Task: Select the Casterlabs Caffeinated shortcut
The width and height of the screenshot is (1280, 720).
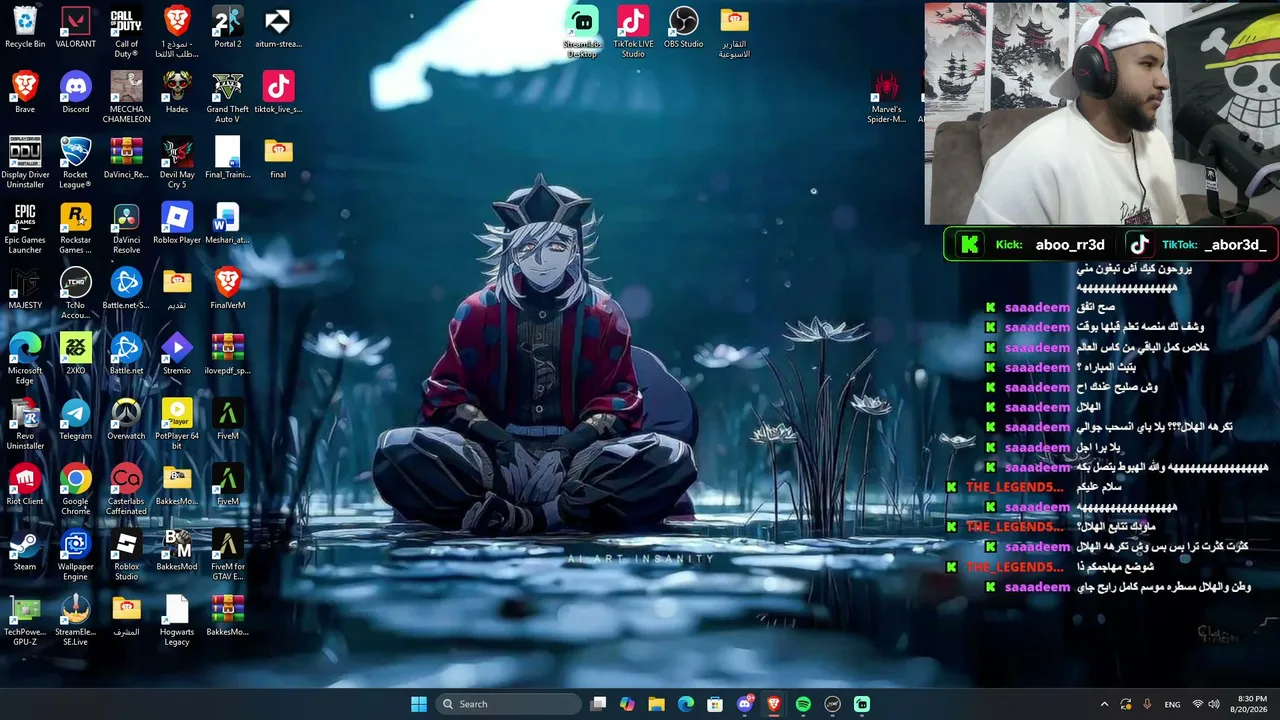Action: [126, 489]
